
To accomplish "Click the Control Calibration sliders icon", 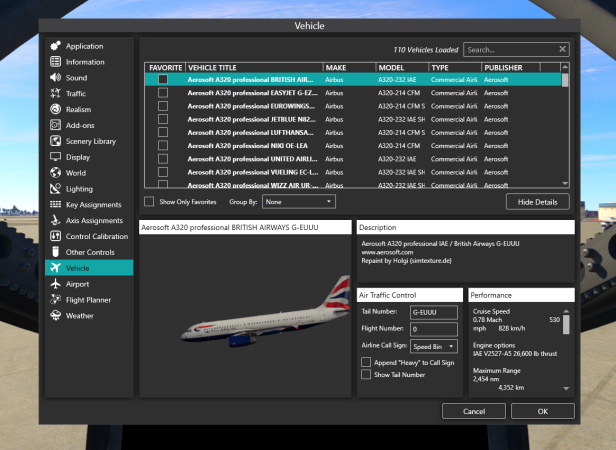I will coord(55,236).
